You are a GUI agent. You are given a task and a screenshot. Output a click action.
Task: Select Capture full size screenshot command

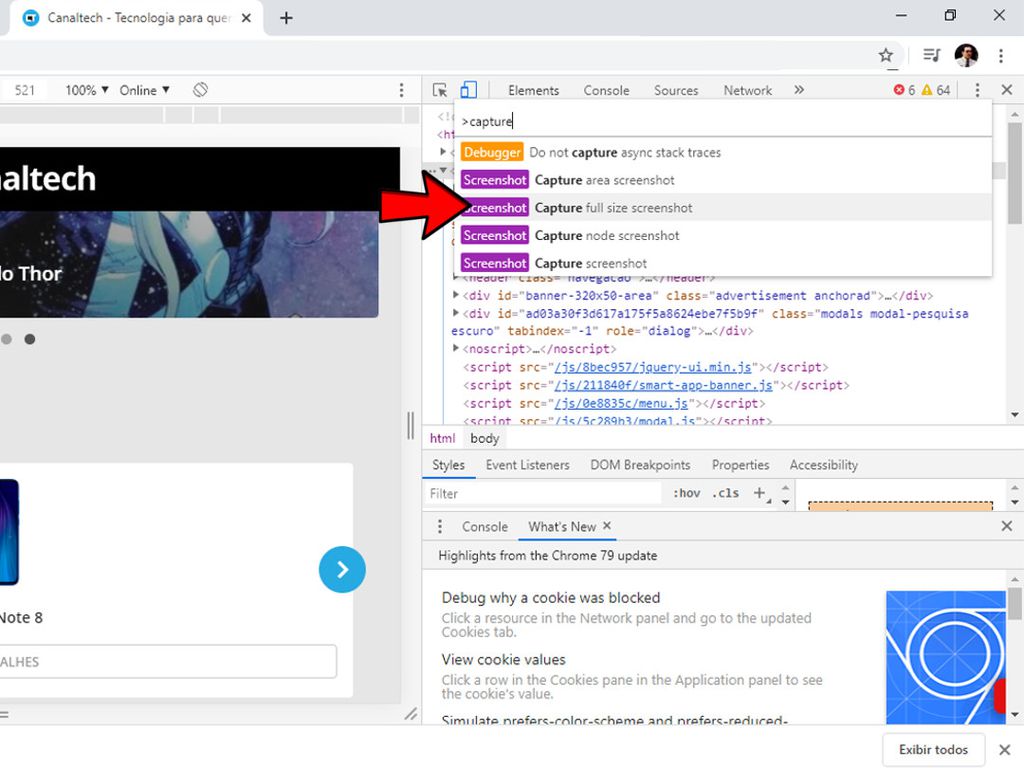[x=723, y=208]
